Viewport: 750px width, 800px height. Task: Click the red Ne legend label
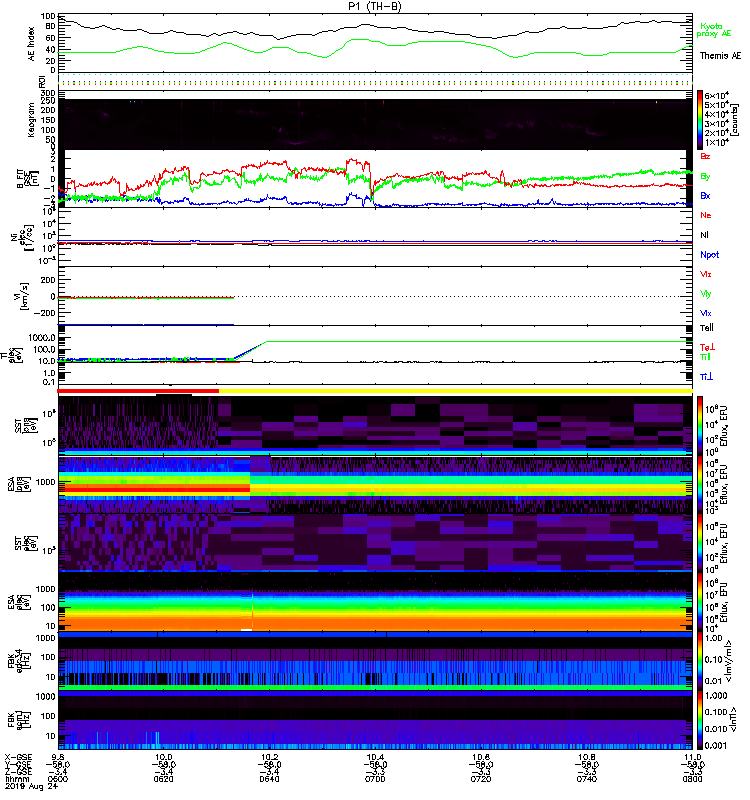(706, 215)
